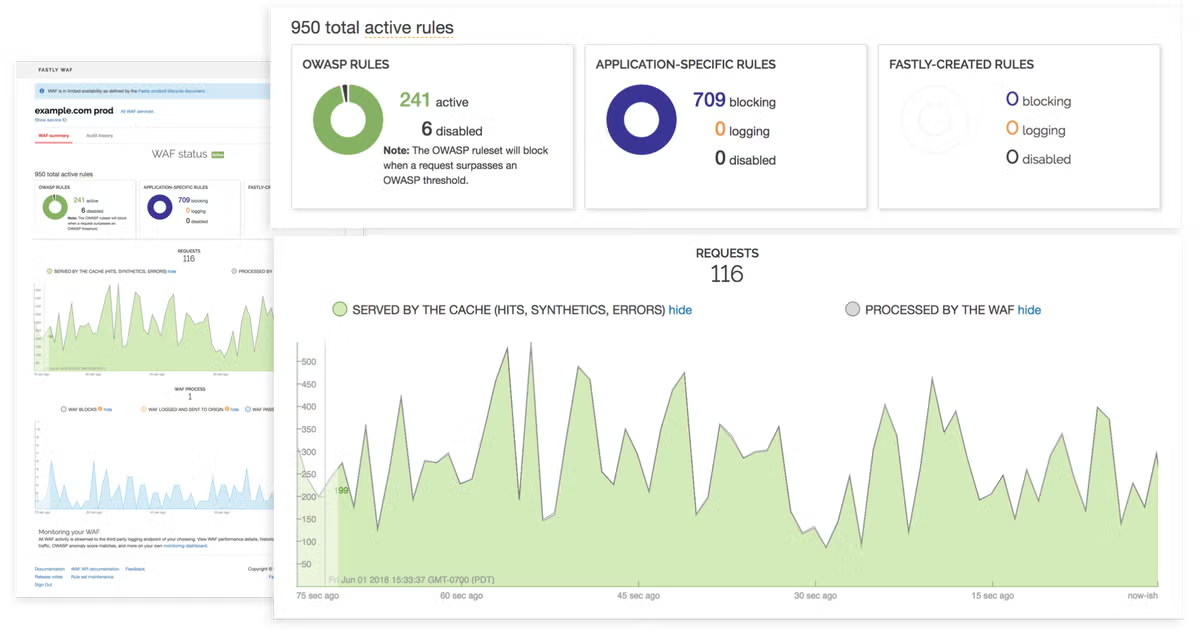Expand Show service ID under example.com prod
1200x630 pixels.
coord(50,119)
